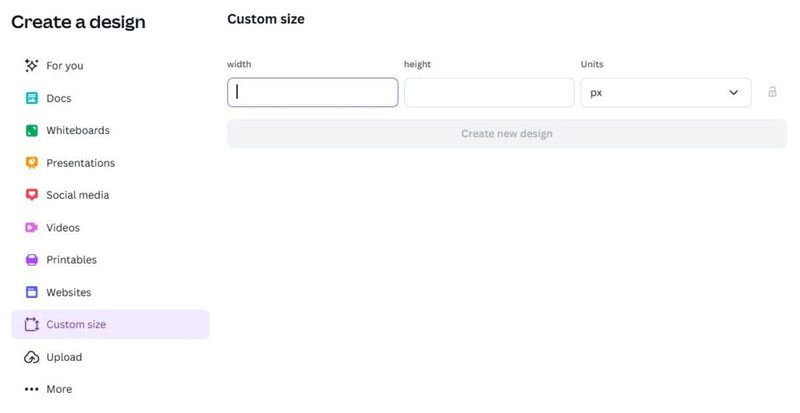Select the Videos camera icon
This screenshot has width=800, height=413.
point(31,228)
